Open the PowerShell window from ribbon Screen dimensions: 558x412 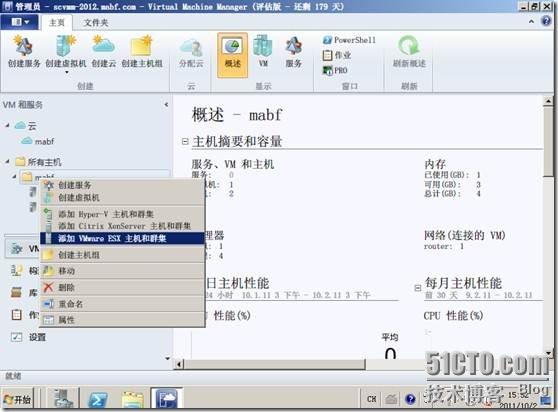coord(349,40)
